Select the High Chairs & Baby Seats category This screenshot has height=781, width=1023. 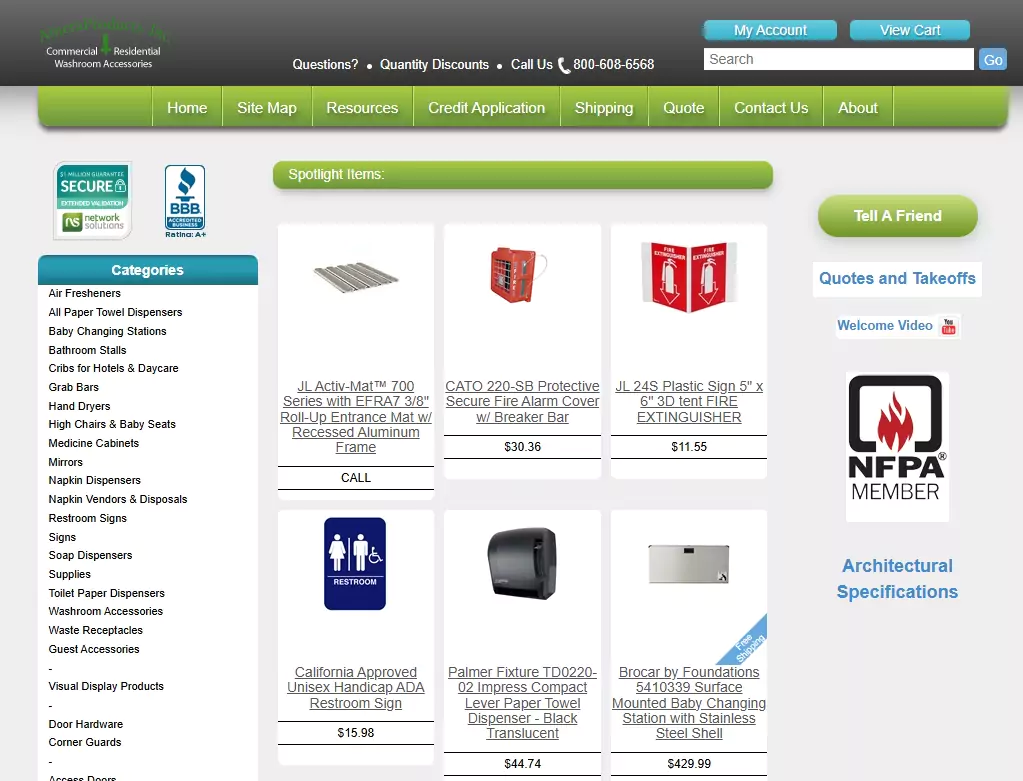coord(112,424)
